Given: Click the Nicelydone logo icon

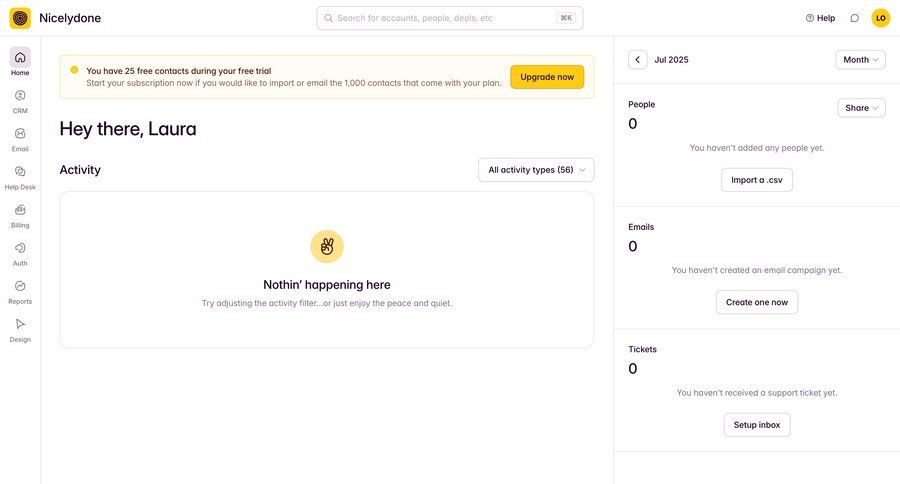Looking at the screenshot, I should tap(20, 18).
